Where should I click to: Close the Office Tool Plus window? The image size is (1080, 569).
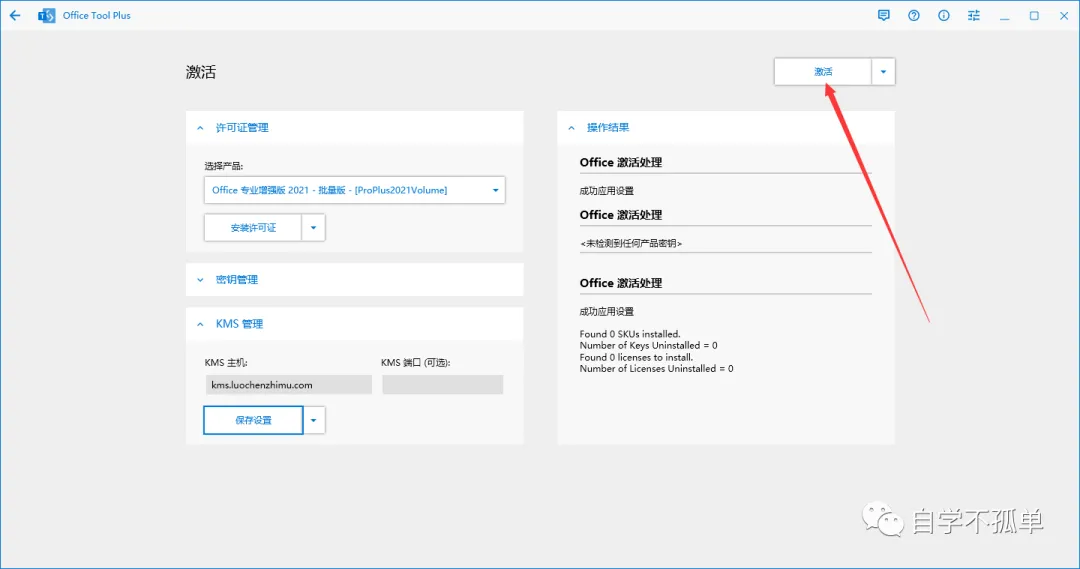coord(1063,15)
